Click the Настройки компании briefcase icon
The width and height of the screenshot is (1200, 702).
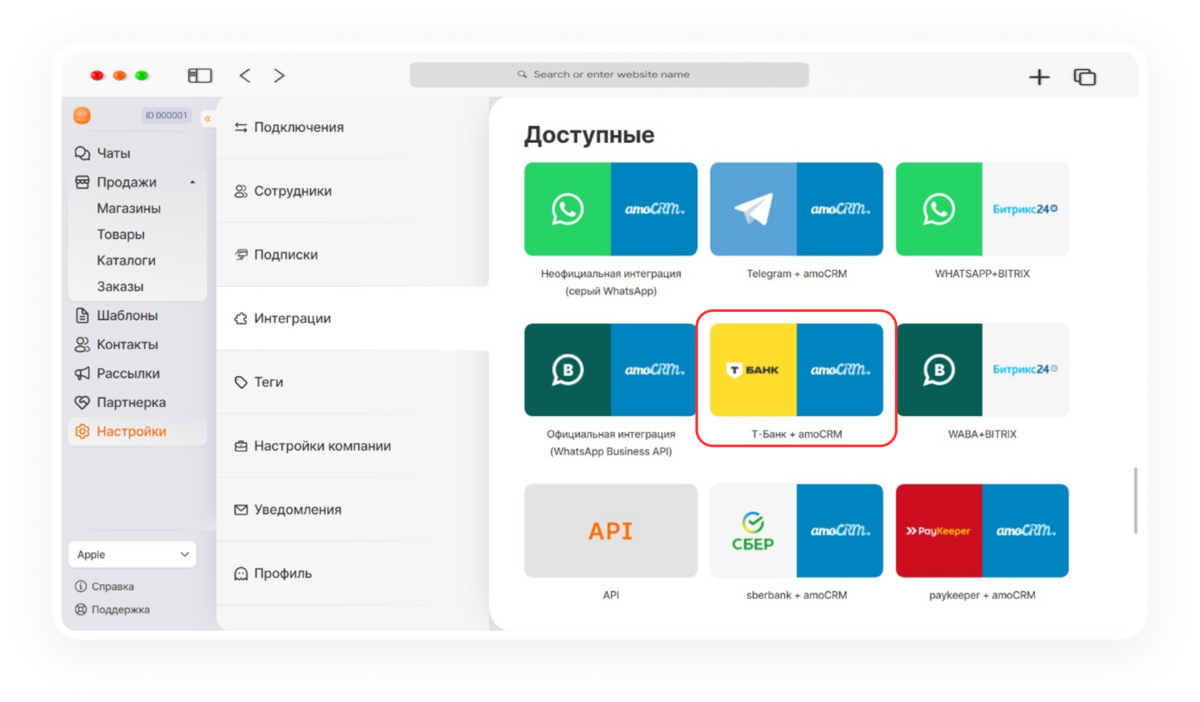tap(241, 447)
